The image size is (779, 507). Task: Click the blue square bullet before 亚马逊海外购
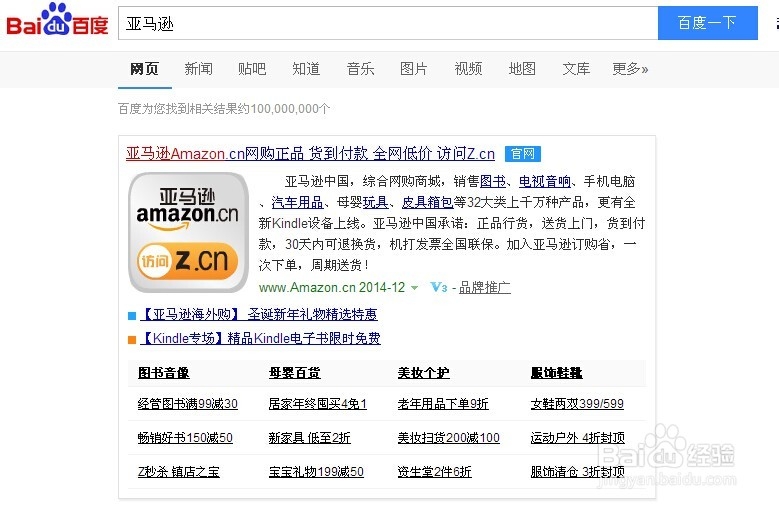(132, 316)
